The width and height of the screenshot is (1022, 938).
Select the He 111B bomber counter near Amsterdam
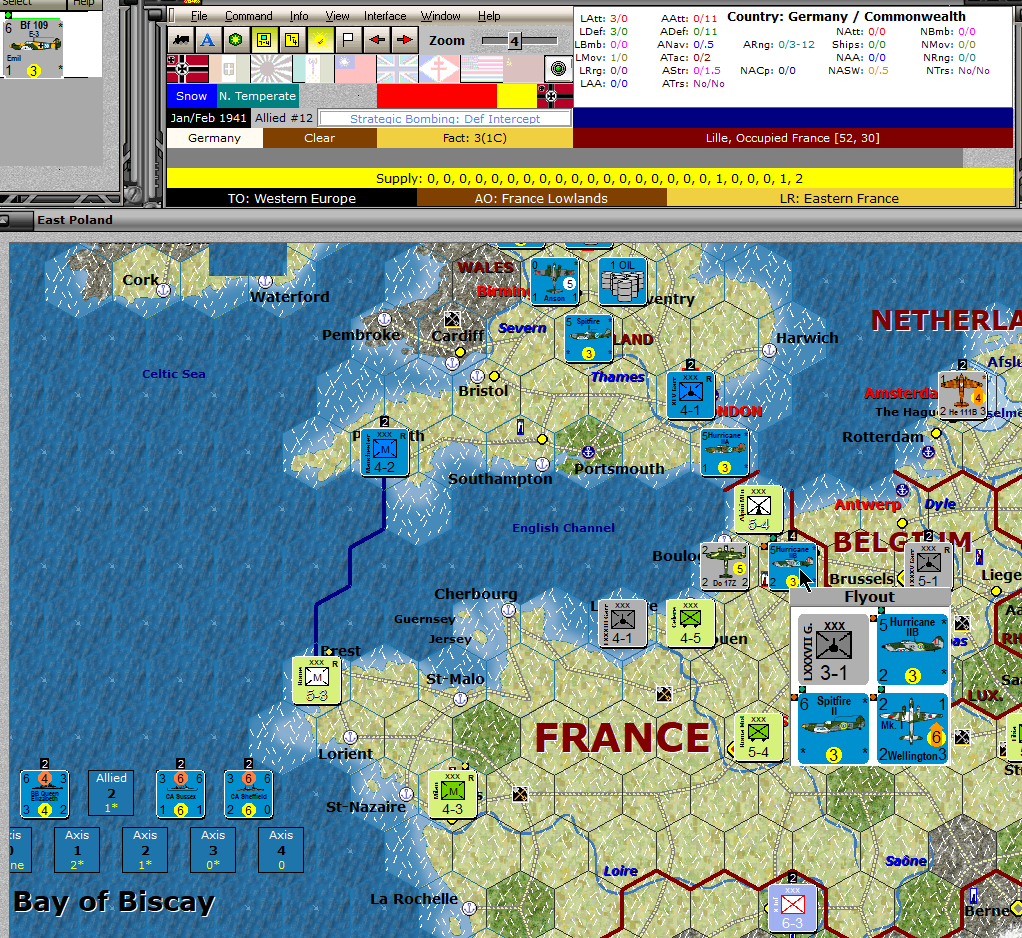pos(962,396)
